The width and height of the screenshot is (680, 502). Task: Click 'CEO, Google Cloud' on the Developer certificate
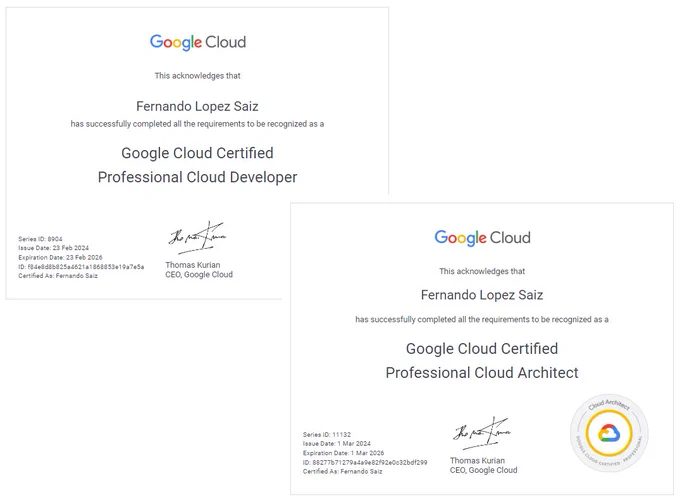pos(199,275)
